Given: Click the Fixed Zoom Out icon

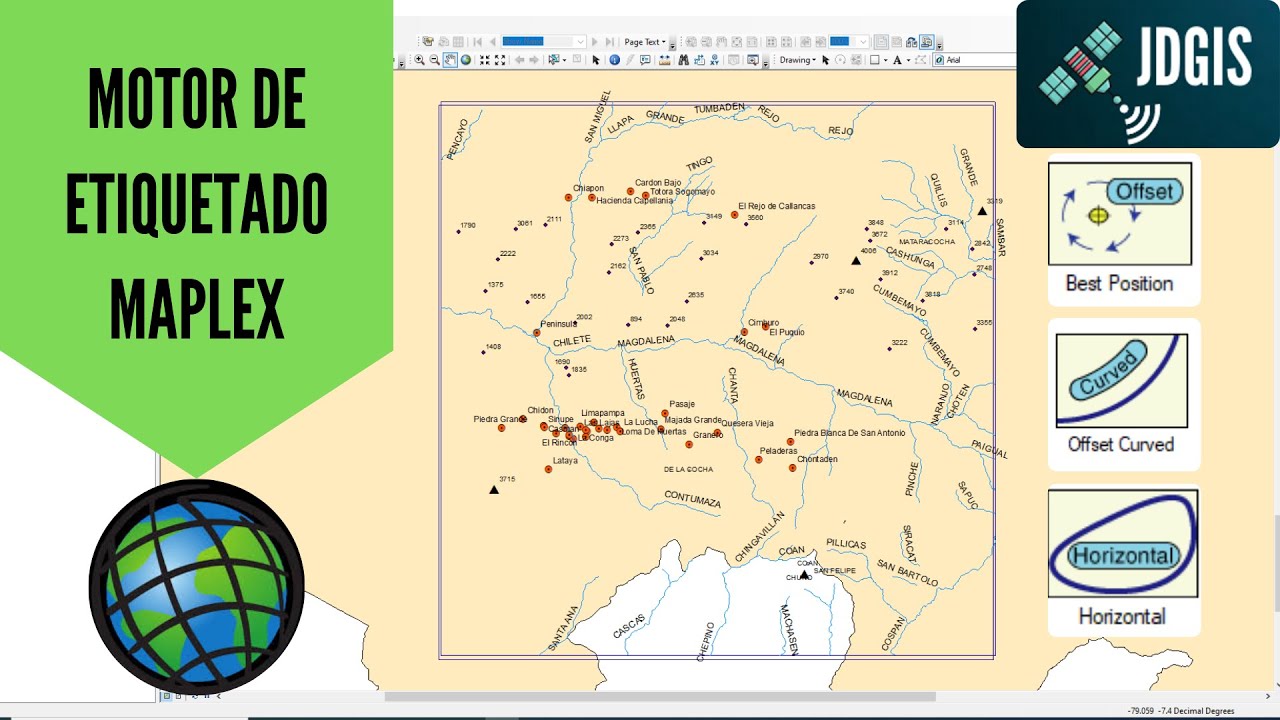Looking at the screenshot, I should (500, 60).
